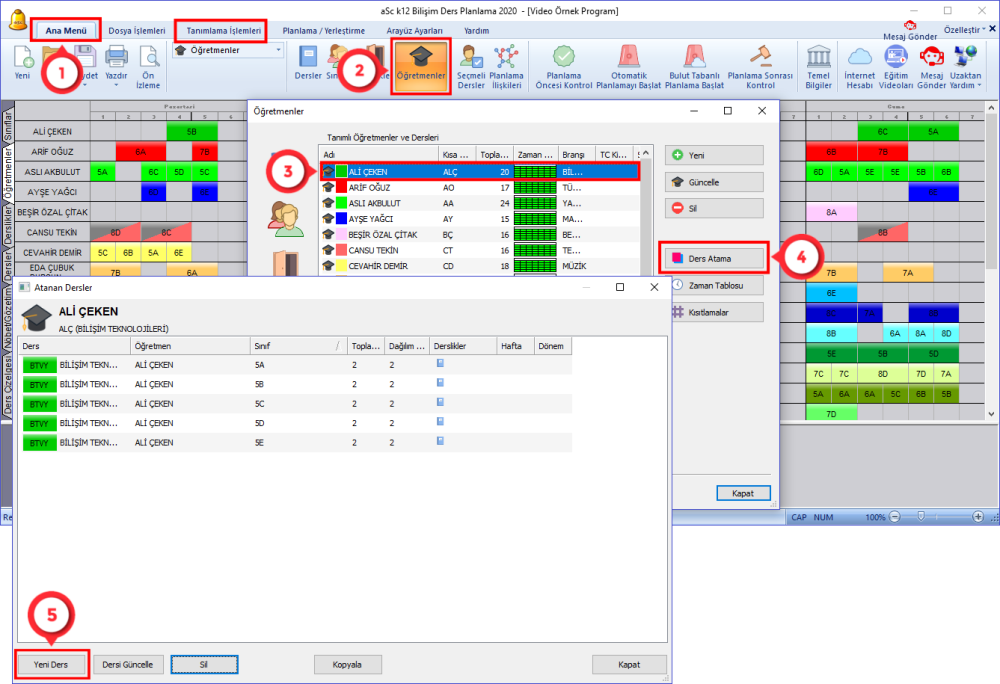Sort teachers by Branş column header
The width and height of the screenshot is (1000, 684).
point(577,154)
